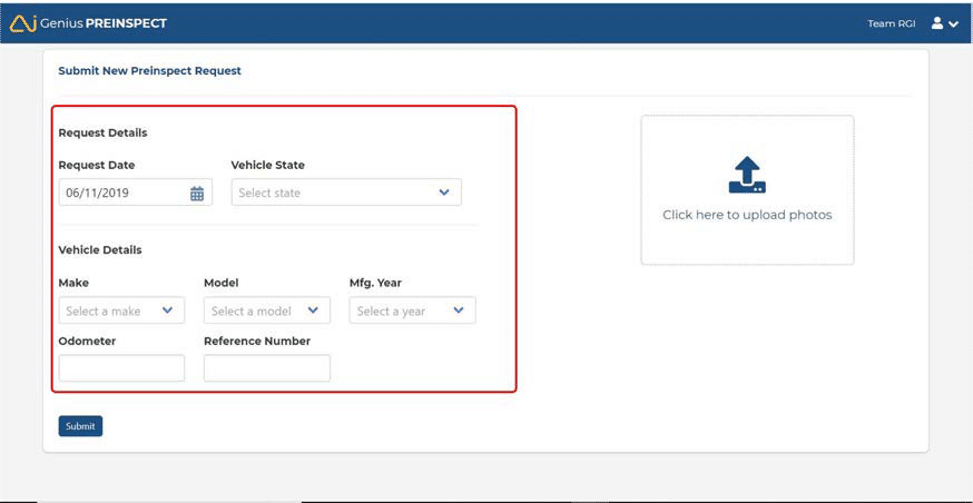The height and width of the screenshot is (503, 973).
Task: Click the Reference Number label
Action: pyautogui.click(x=257, y=341)
